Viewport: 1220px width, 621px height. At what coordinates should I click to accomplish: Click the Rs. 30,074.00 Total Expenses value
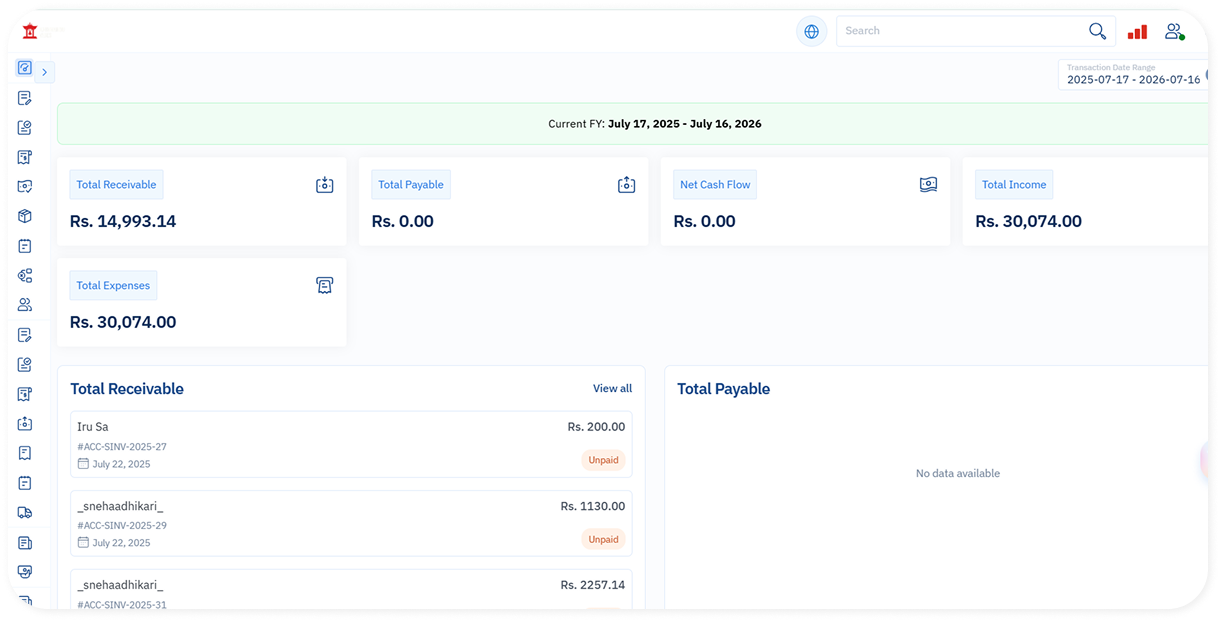click(x=123, y=323)
